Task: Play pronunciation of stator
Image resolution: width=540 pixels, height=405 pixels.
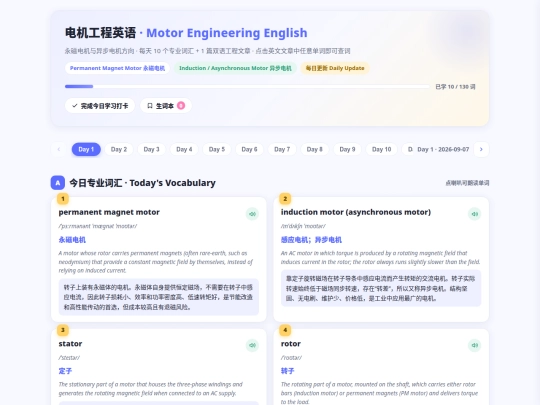Action: point(252,345)
